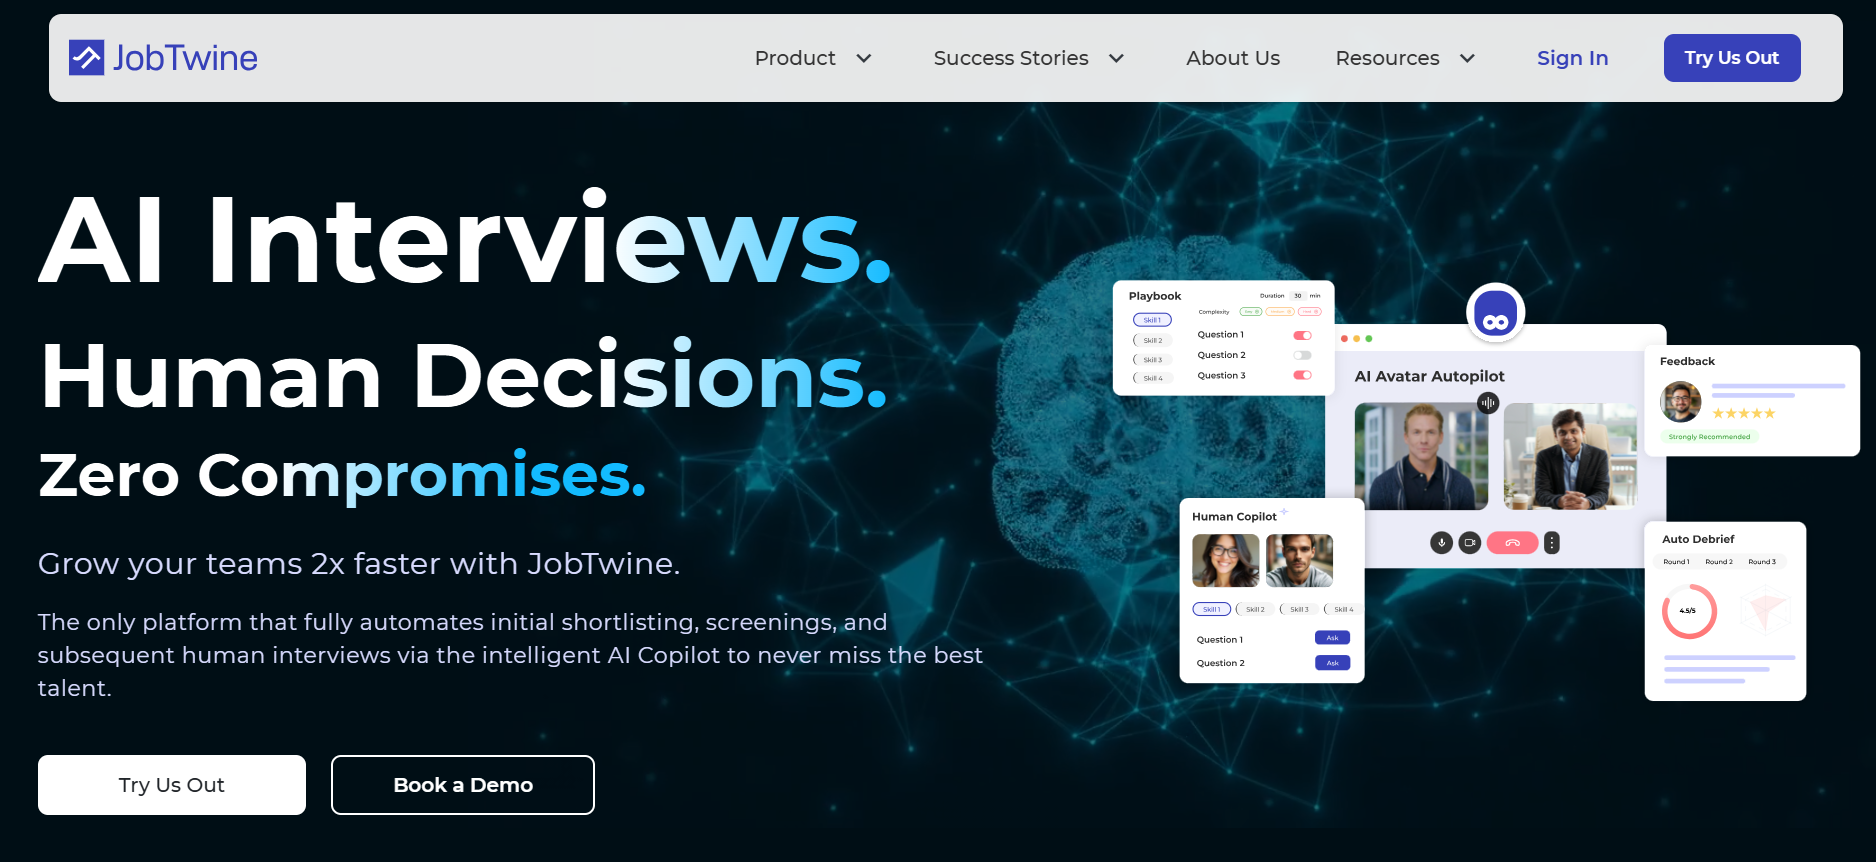Select the Round 2 tab in Auto Debrief
The image size is (1876, 862).
pyautogui.click(x=1719, y=562)
